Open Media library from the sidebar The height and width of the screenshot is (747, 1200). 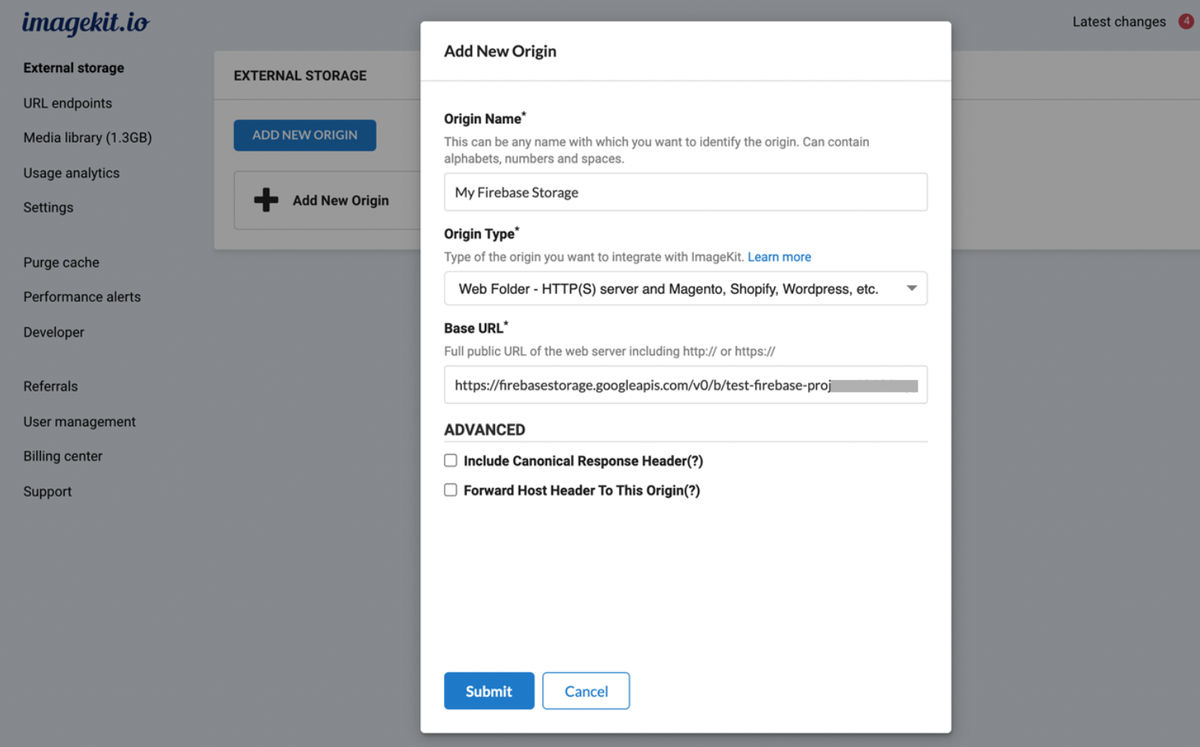[x=88, y=137]
